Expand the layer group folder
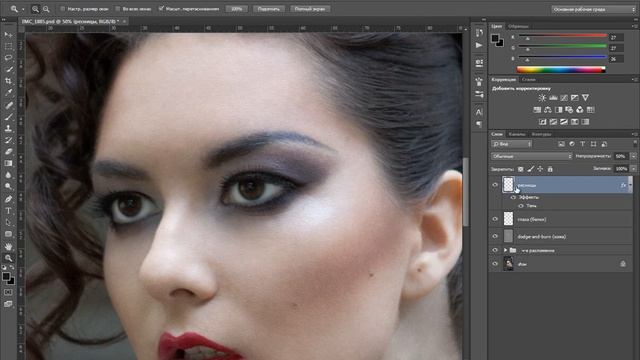 click(x=505, y=250)
